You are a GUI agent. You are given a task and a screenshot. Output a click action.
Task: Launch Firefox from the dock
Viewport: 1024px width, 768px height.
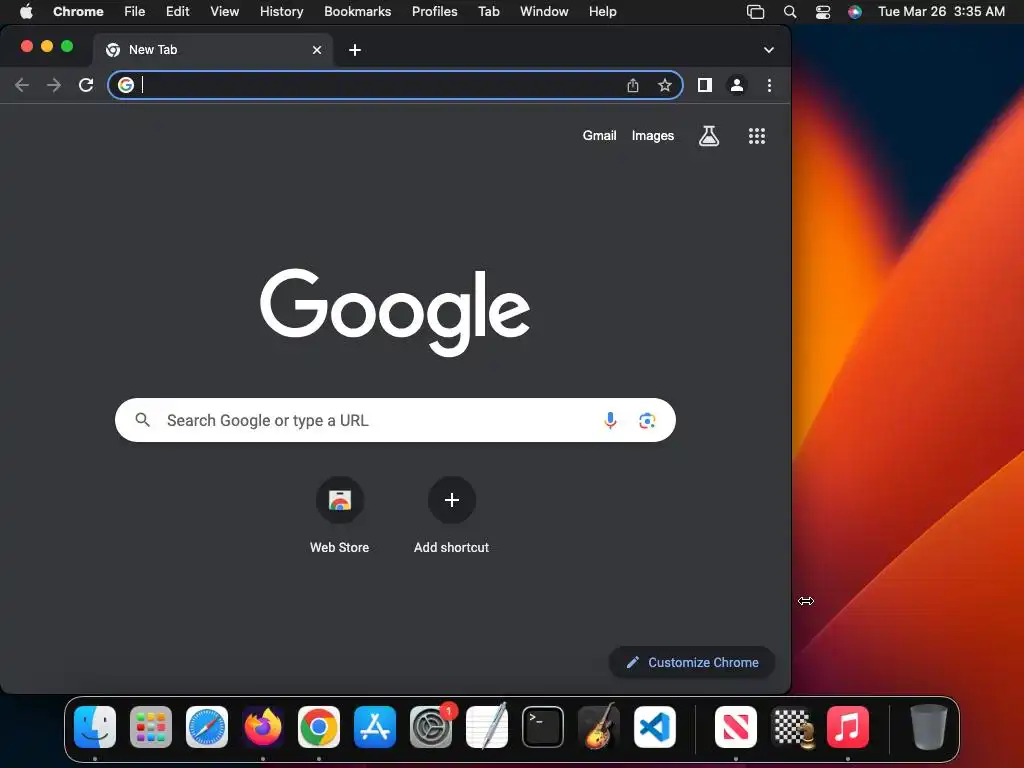click(263, 726)
